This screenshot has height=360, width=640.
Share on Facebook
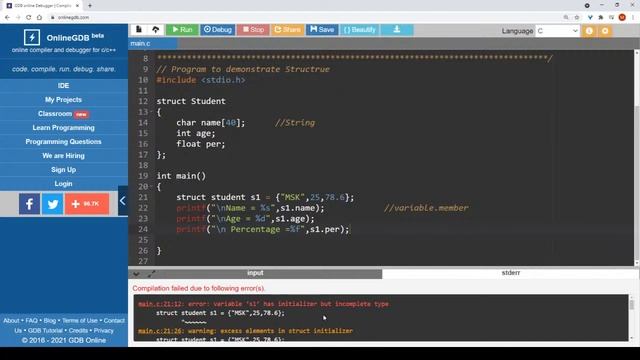tap(29, 204)
